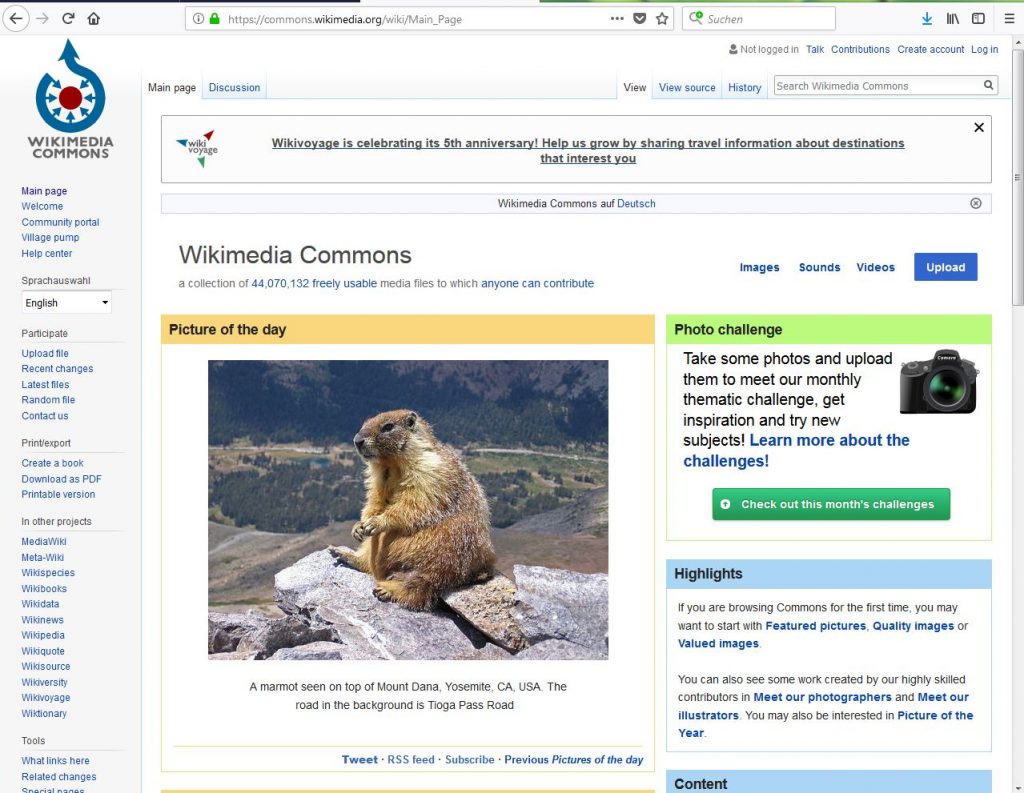Image resolution: width=1024 pixels, height=793 pixels.
Task: Click Learn more about the challenges link
Action: (796, 450)
